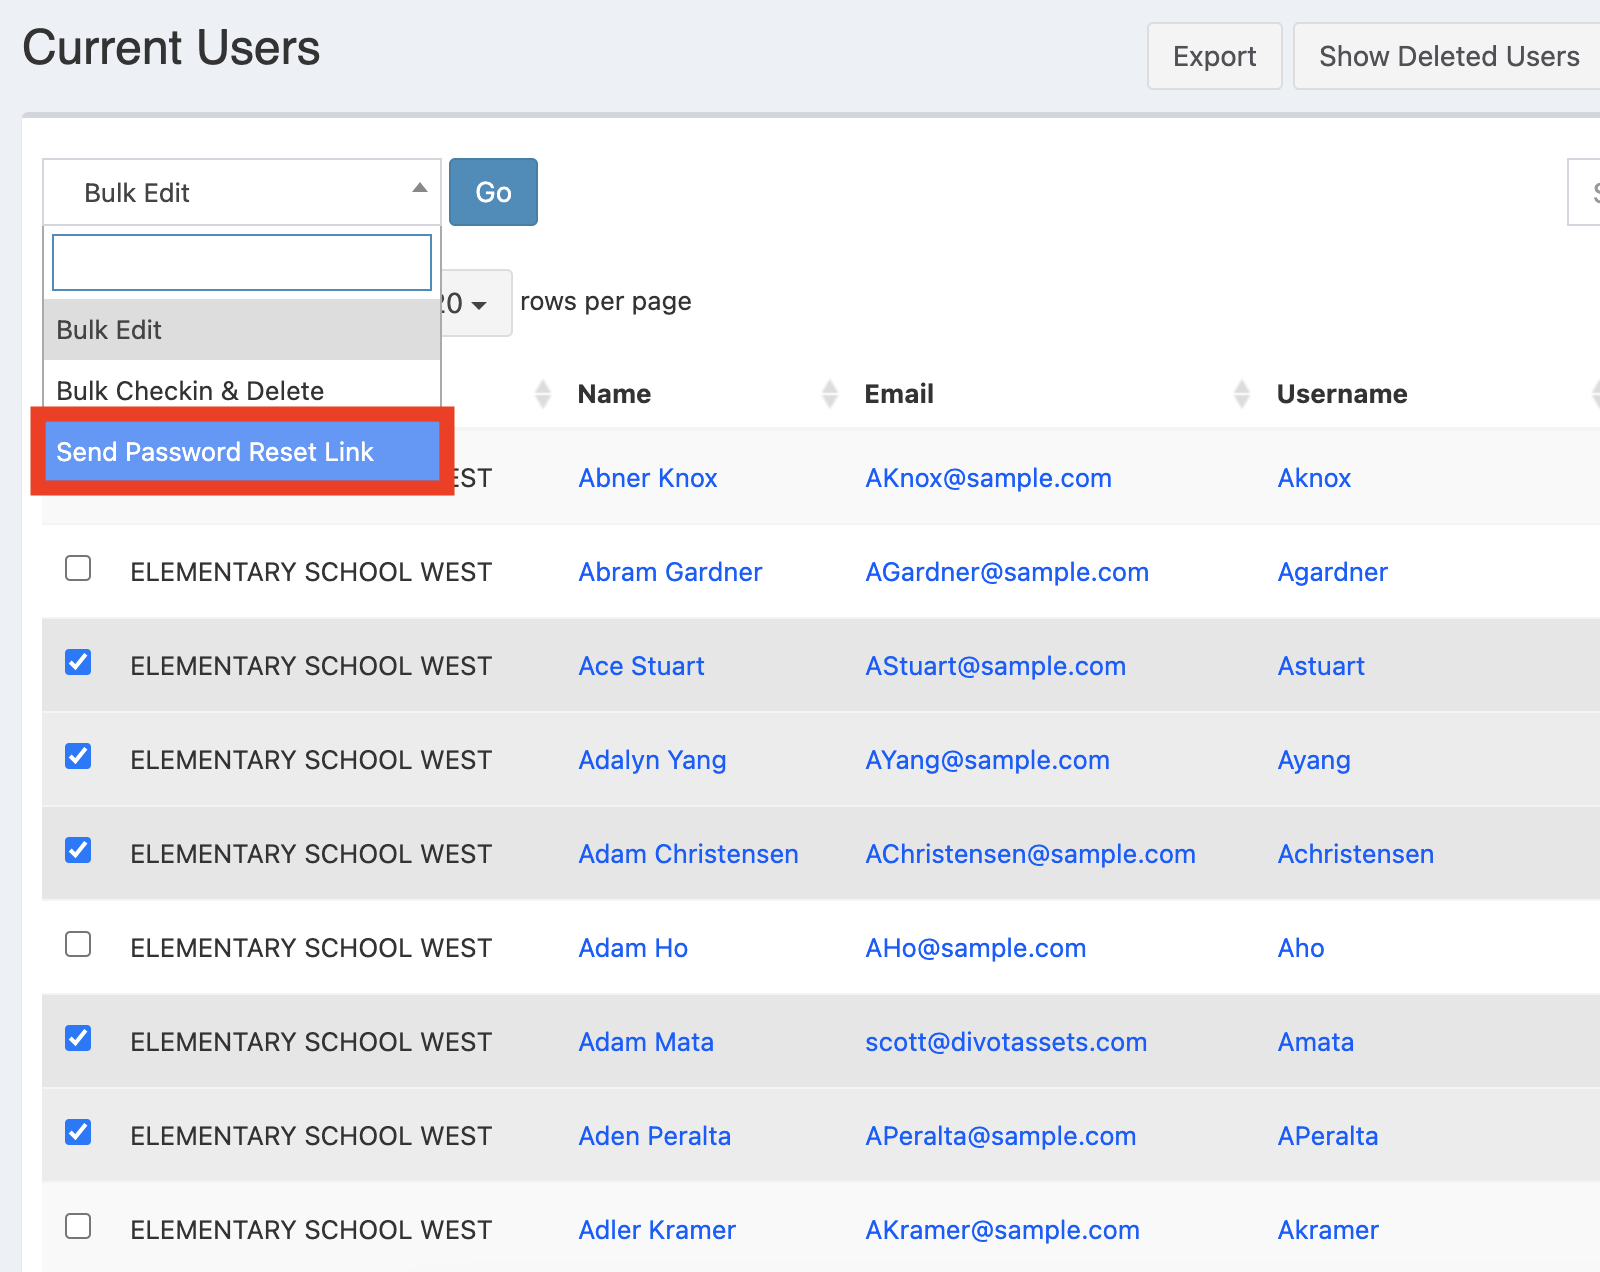Check the Abram Gardner row checkbox

pyautogui.click(x=78, y=569)
